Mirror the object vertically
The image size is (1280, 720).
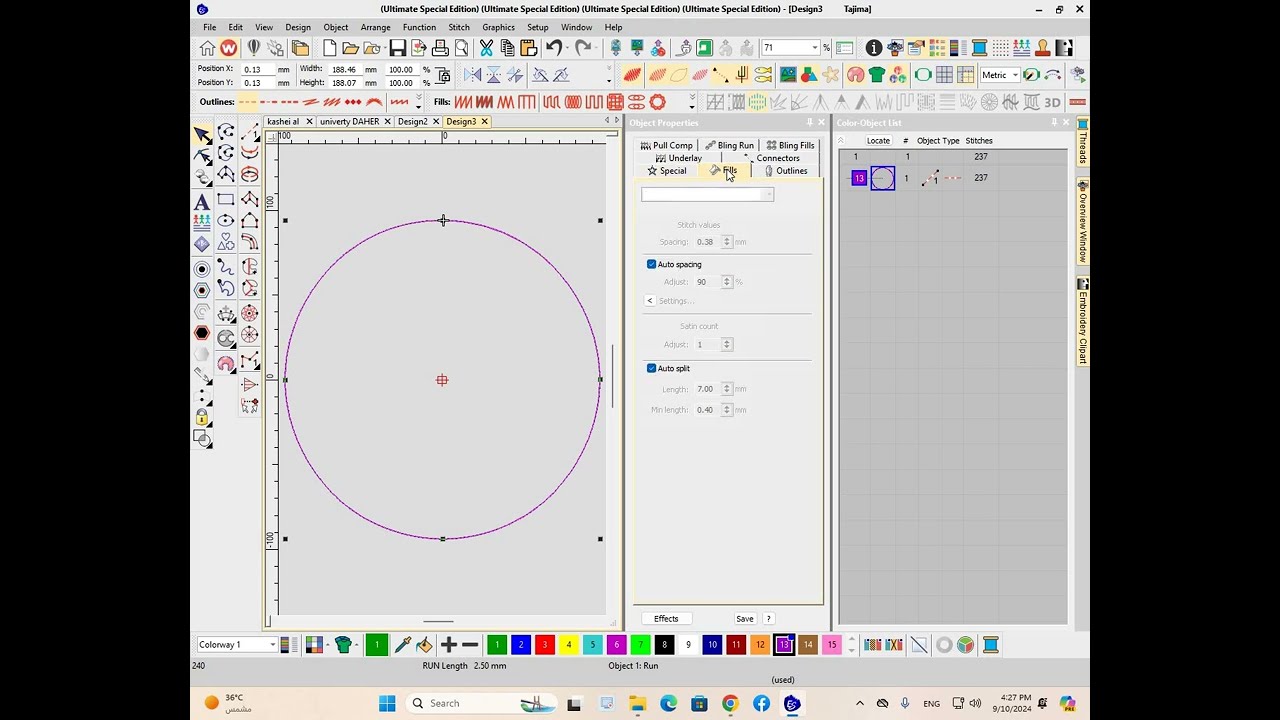[x=494, y=75]
